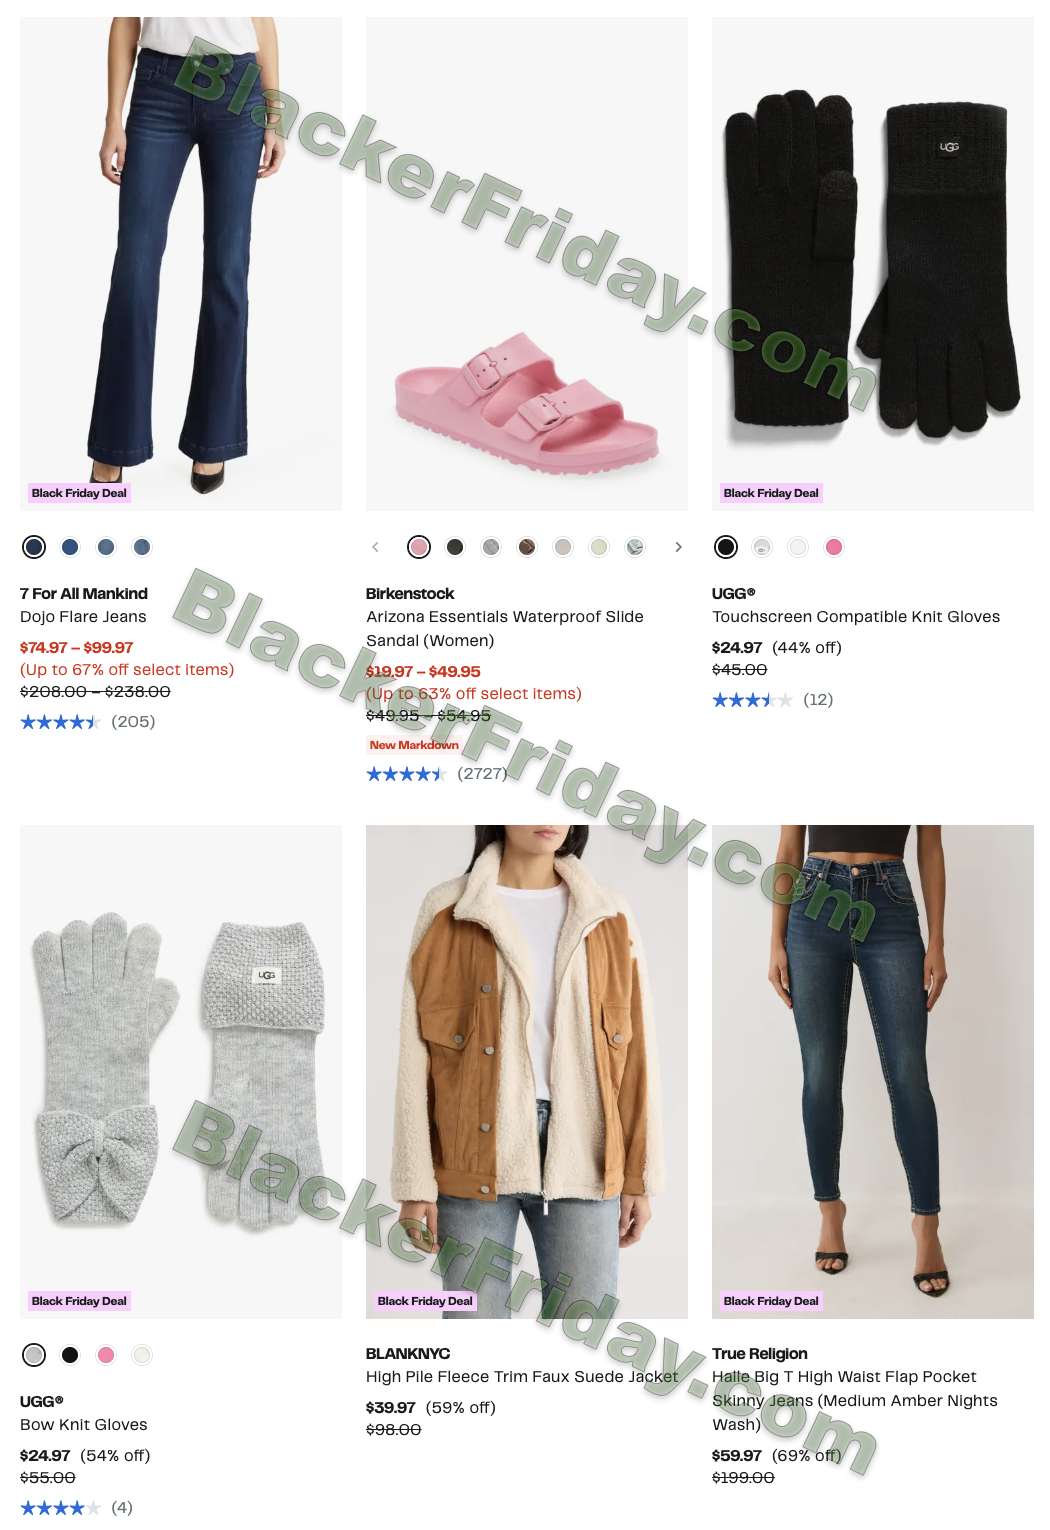
Task: Click star rating for Birkenstock sandal
Action: pos(406,774)
